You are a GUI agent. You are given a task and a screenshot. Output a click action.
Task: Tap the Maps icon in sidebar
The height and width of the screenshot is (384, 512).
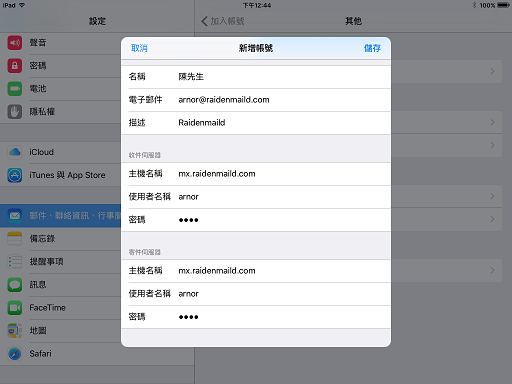15,331
